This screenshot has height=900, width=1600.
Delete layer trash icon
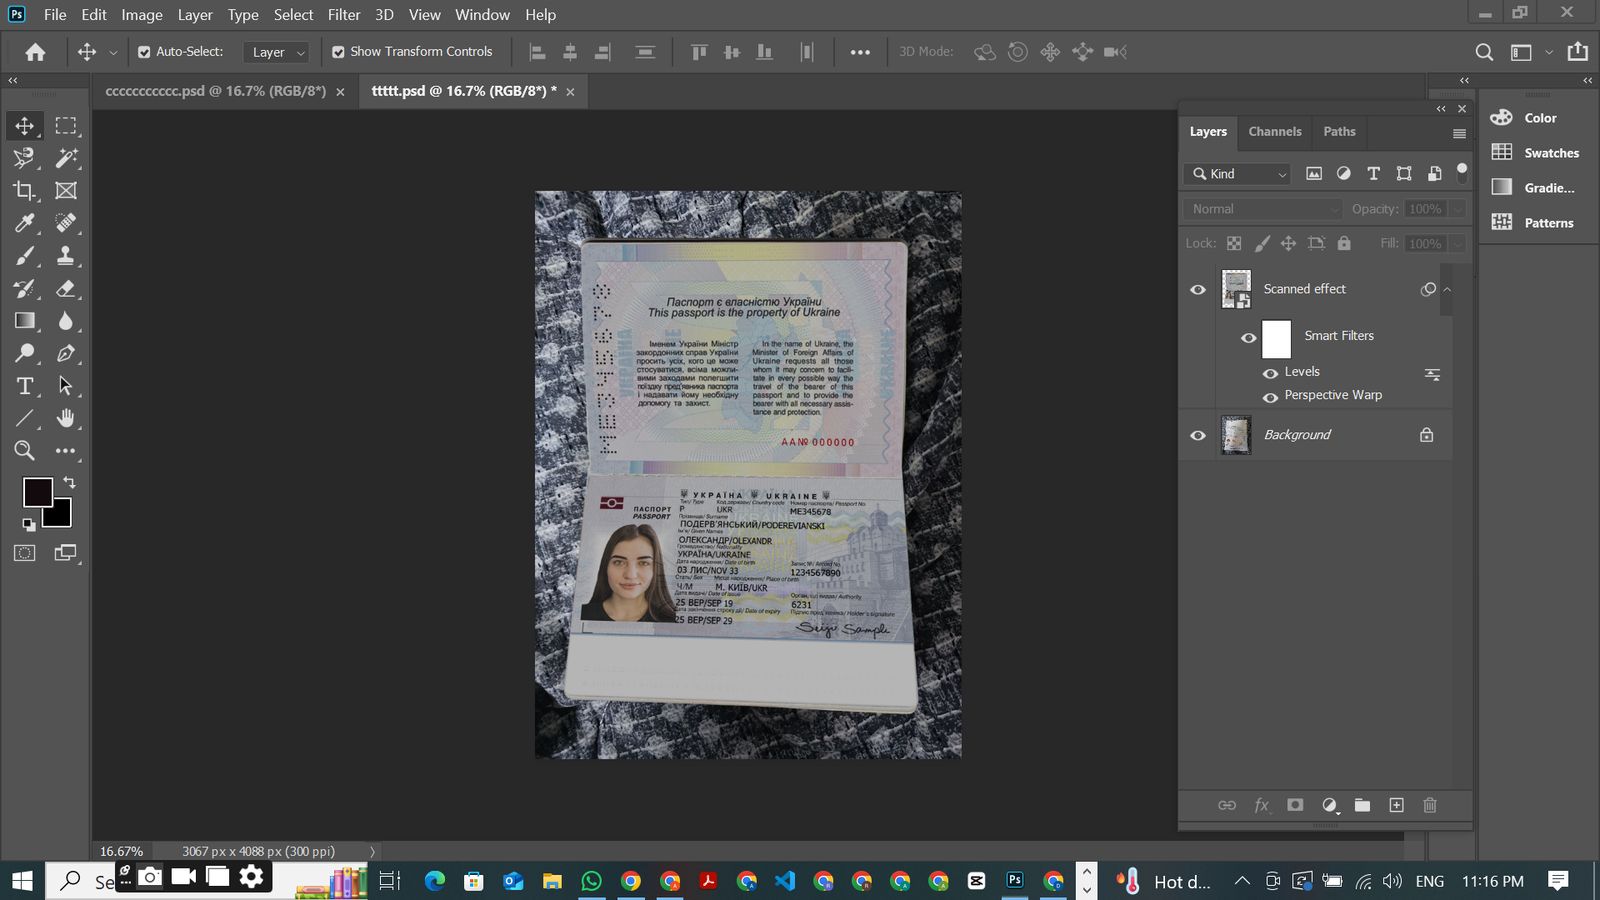1430,805
